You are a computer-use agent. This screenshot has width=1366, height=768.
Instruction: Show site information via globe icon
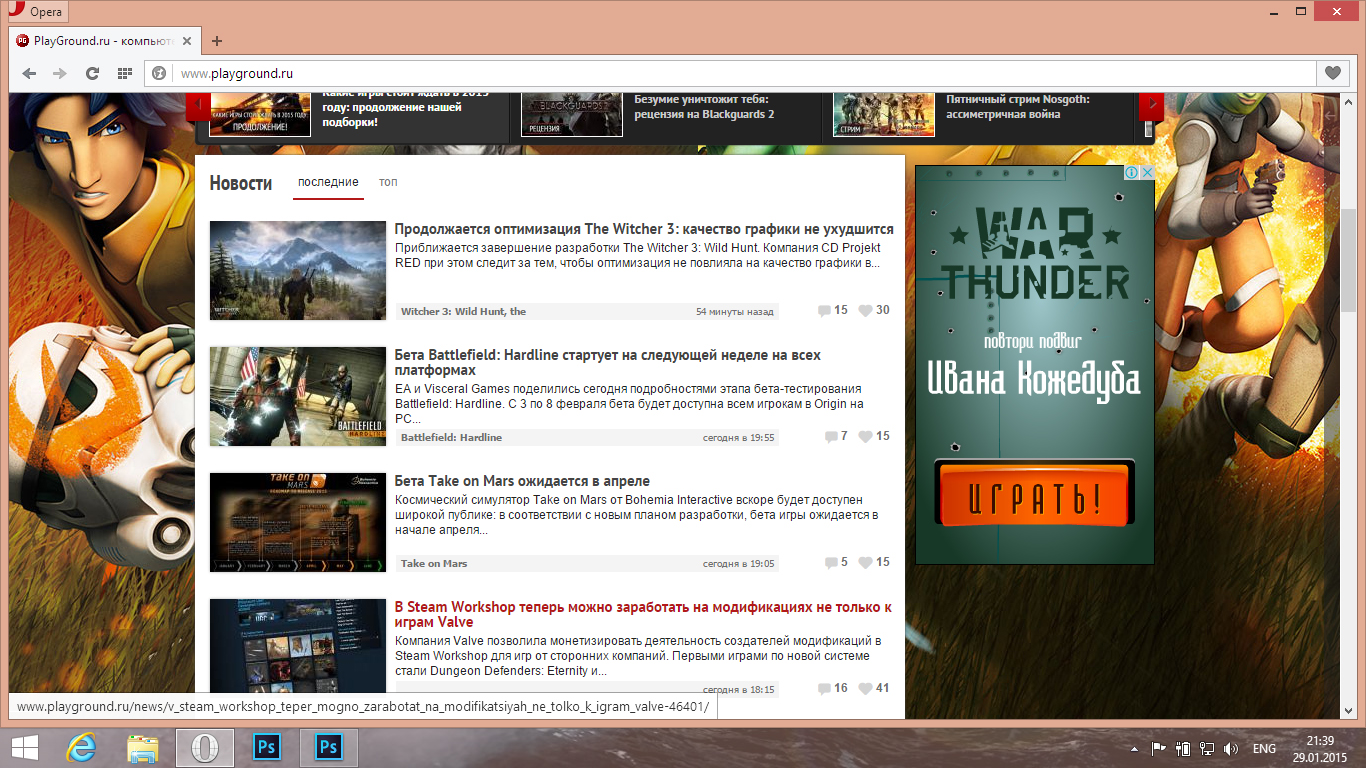coord(158,73)
